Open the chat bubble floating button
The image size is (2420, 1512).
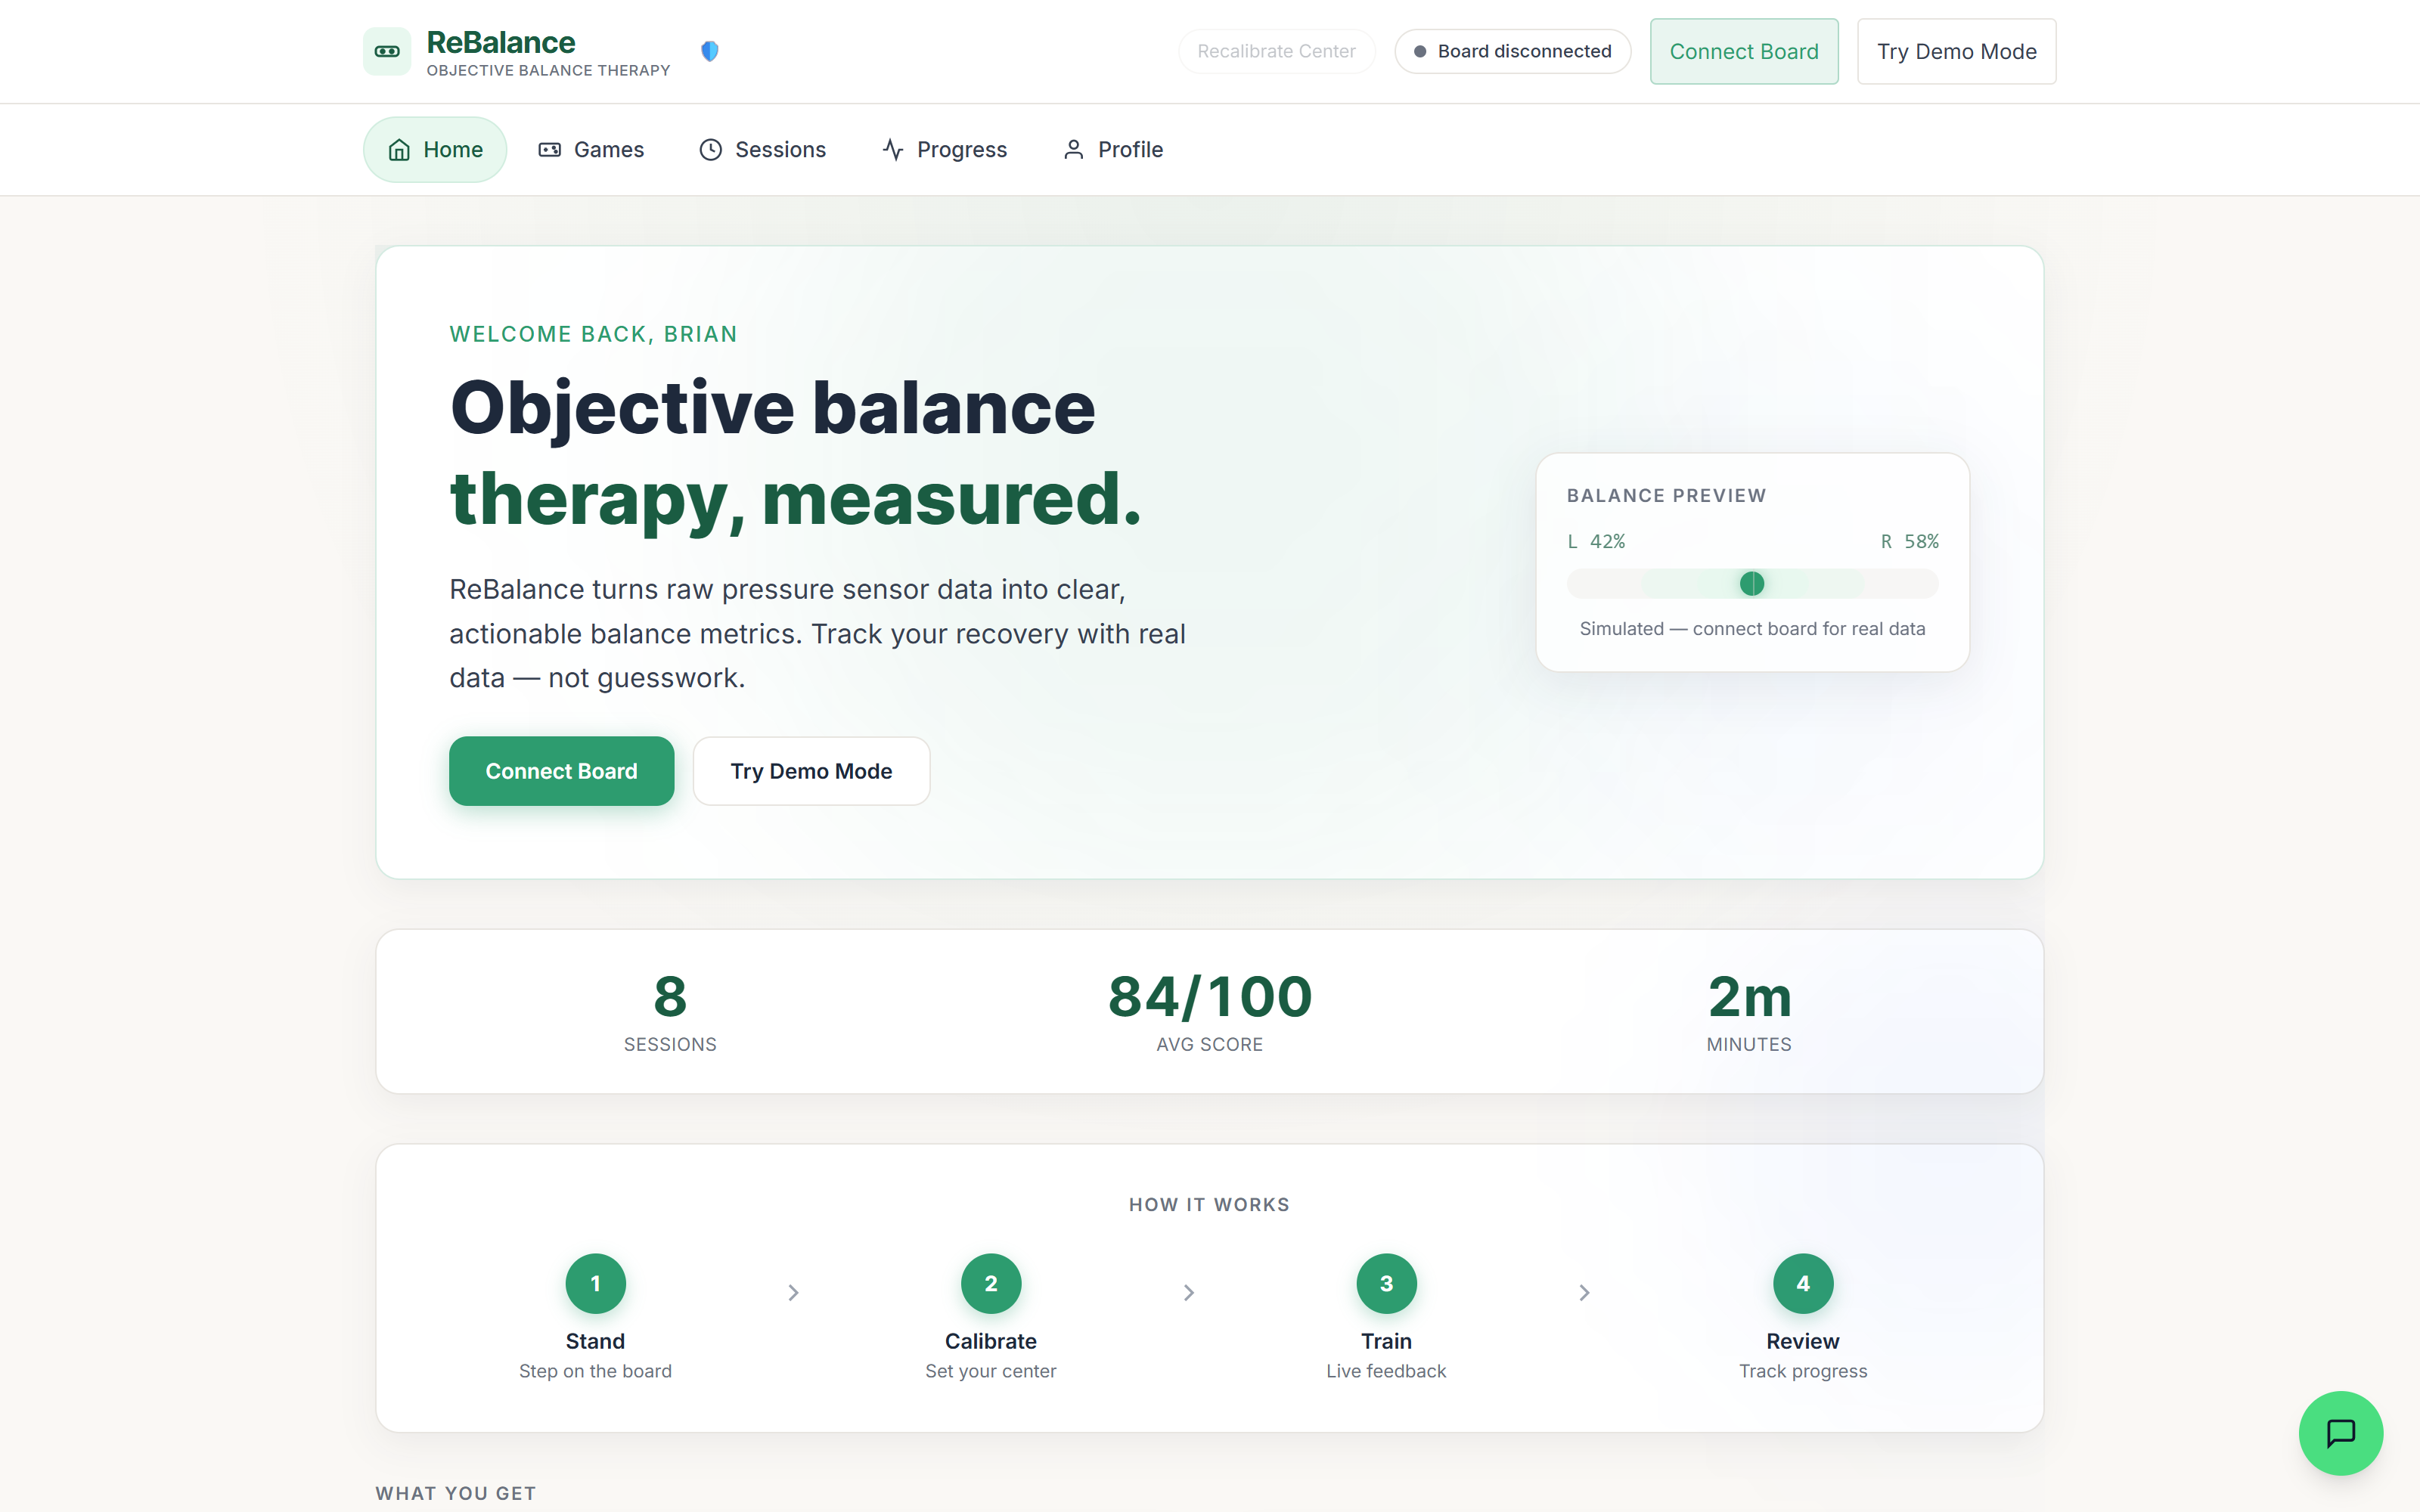(2340, 1432)
